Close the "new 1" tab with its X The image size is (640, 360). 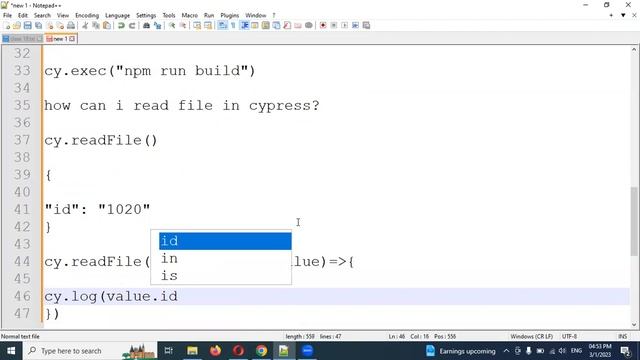(x=72, y=39)
